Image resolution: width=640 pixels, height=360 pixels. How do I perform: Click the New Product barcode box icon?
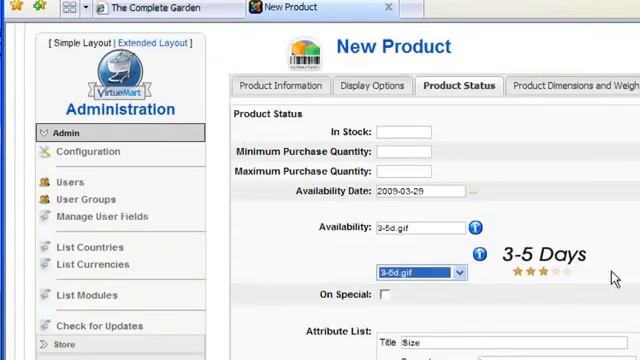point(305,54)
